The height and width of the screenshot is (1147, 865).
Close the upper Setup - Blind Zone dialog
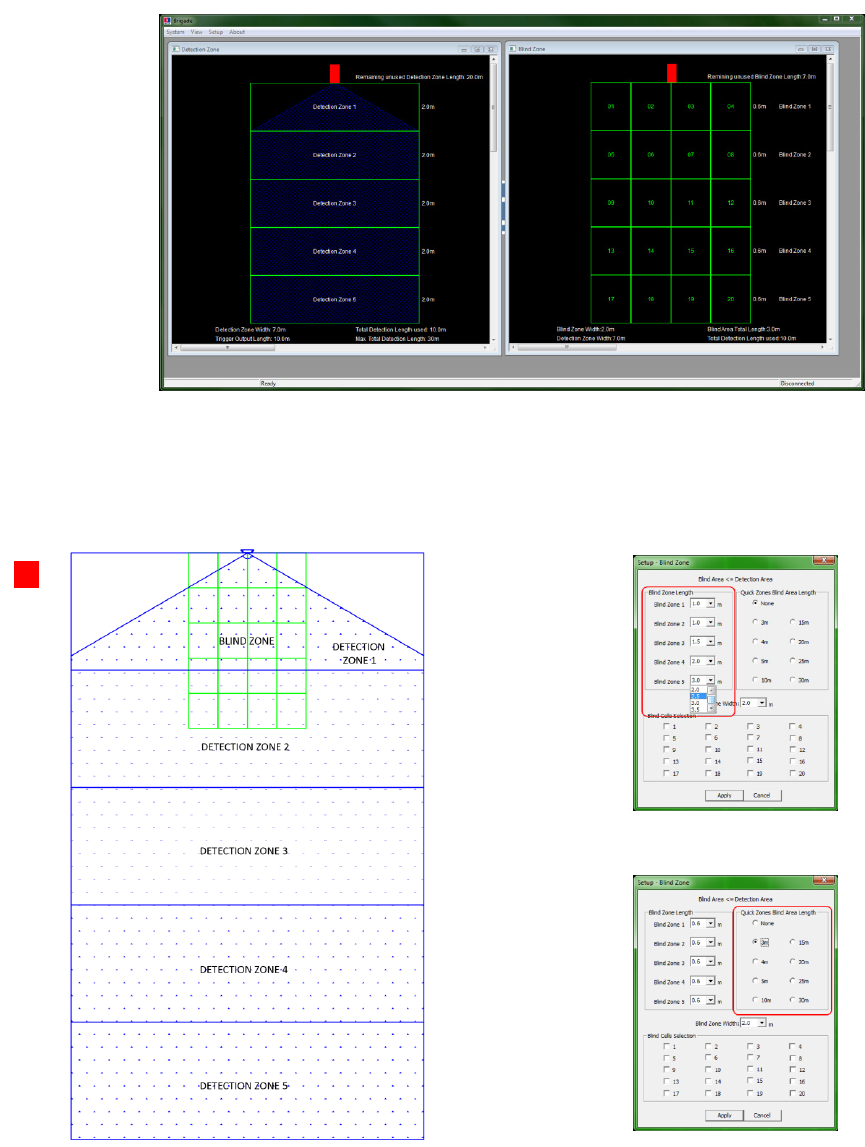pyautogui.click(x=824, y=561)
